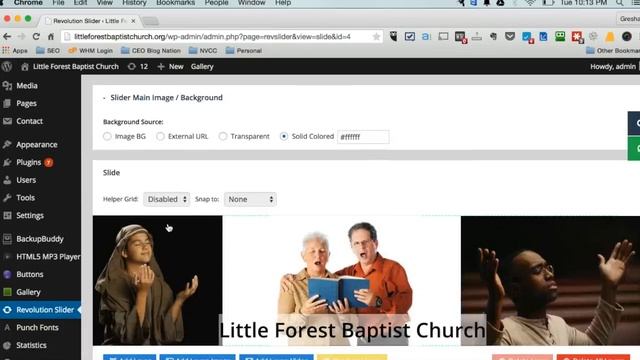Go to browser home page

pyautogui.click(x=51, y=37)
